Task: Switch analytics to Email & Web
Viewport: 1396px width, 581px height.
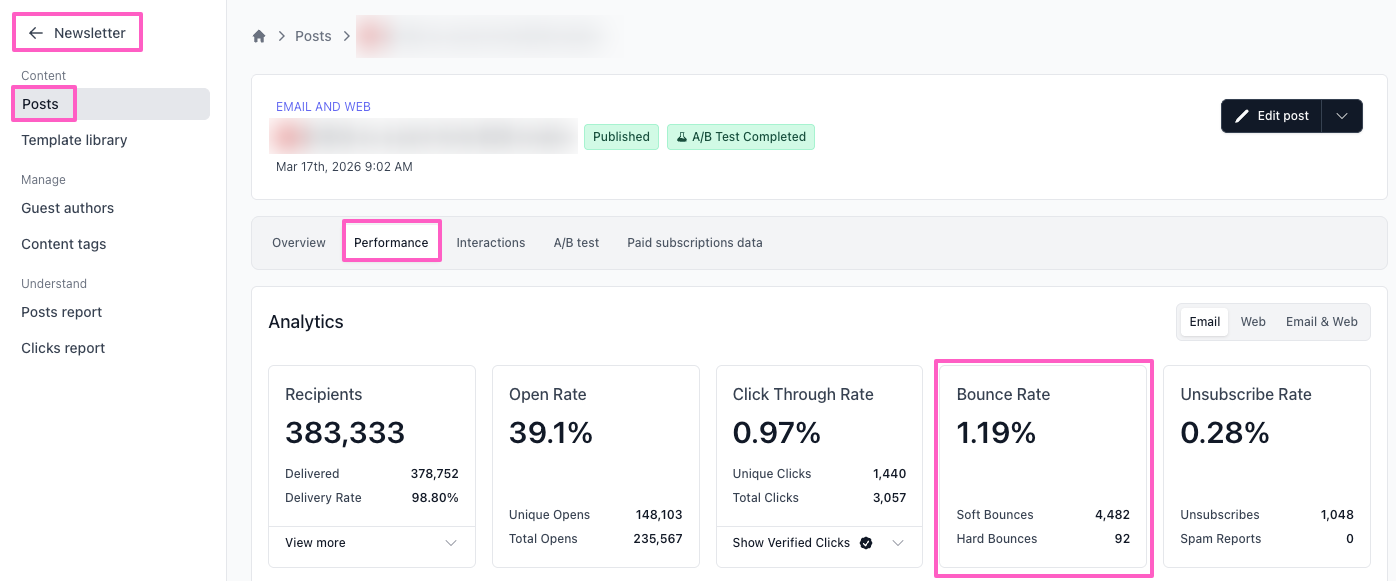Action: pyautogui.click(x=1321, y=322)
